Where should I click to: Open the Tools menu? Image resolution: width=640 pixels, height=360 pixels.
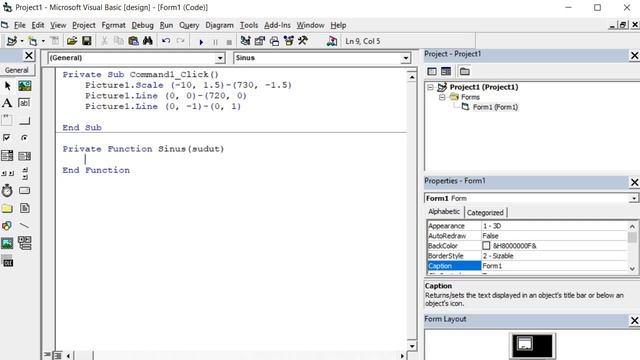[x=249, y=25]
